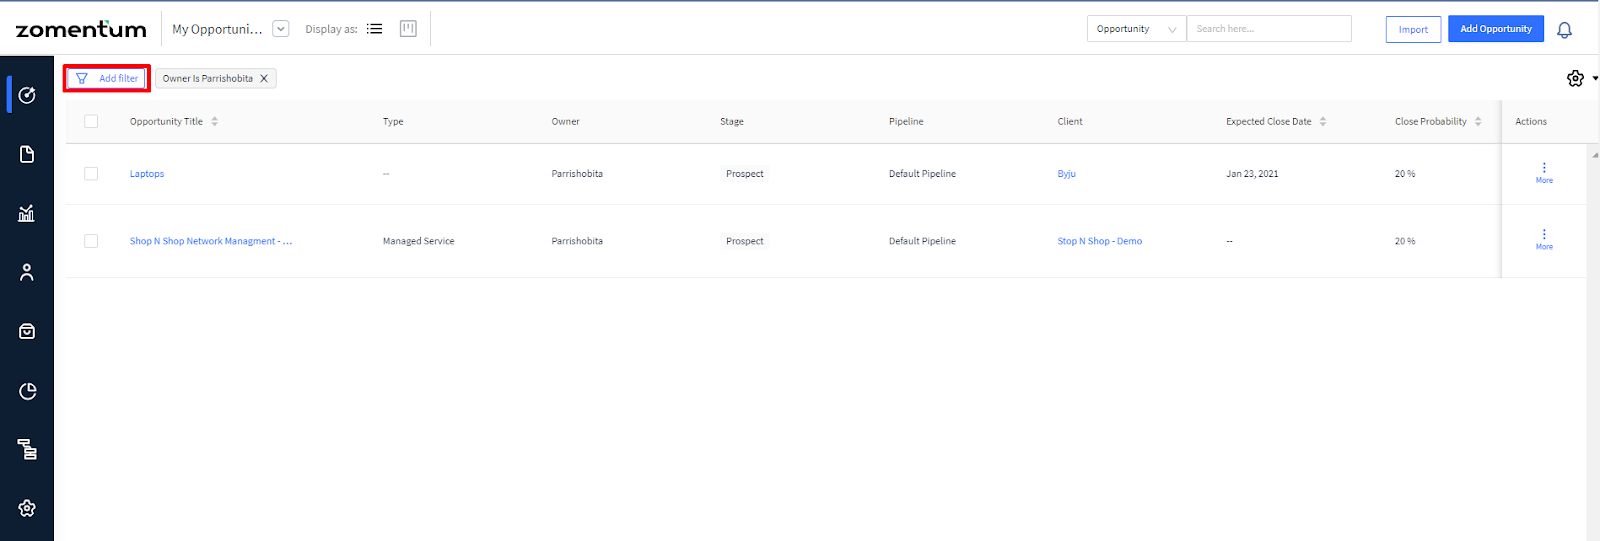Sort by Close Probability arrows
The image size is (1600, 541).
[x=1478, y=121]
